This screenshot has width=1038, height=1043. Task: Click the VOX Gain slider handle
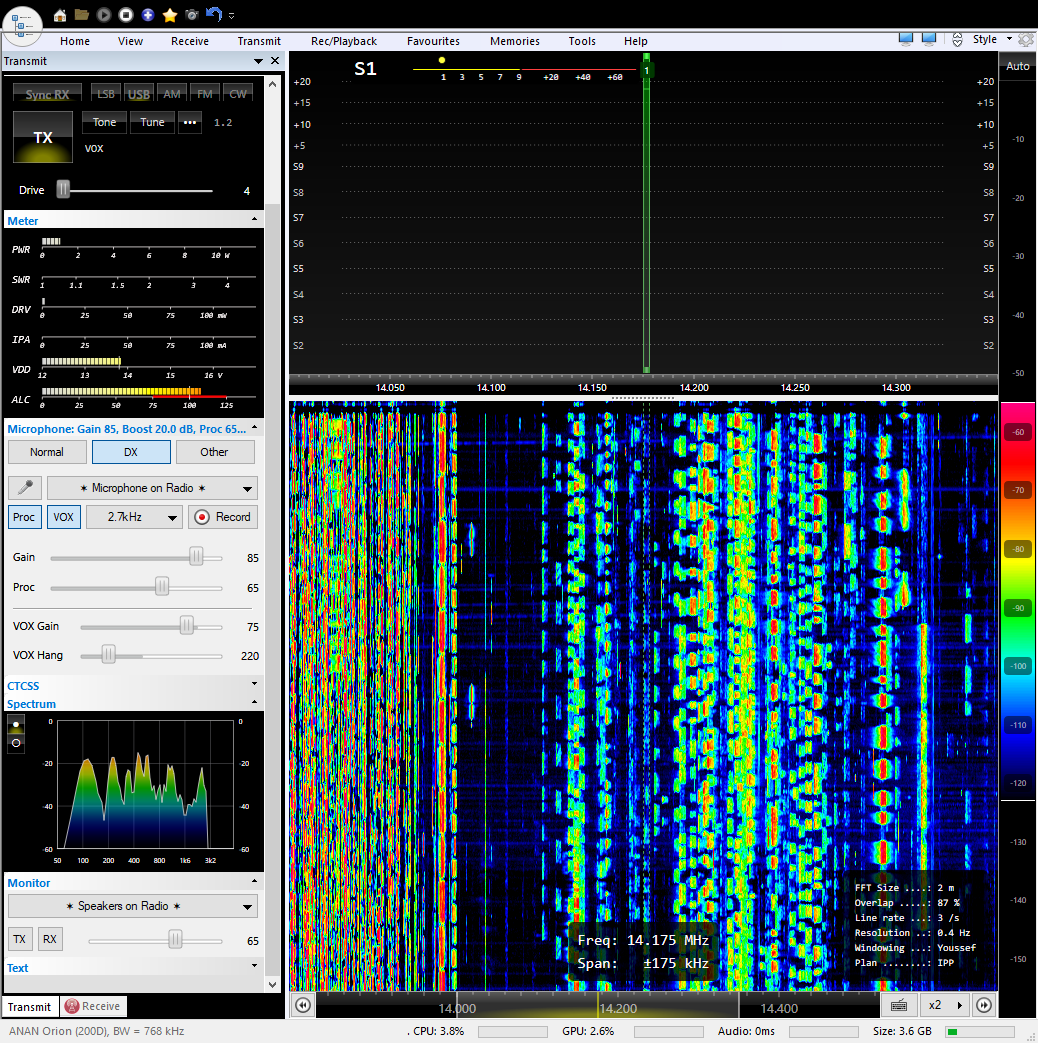pyautogui.click(x=186, y=626)
